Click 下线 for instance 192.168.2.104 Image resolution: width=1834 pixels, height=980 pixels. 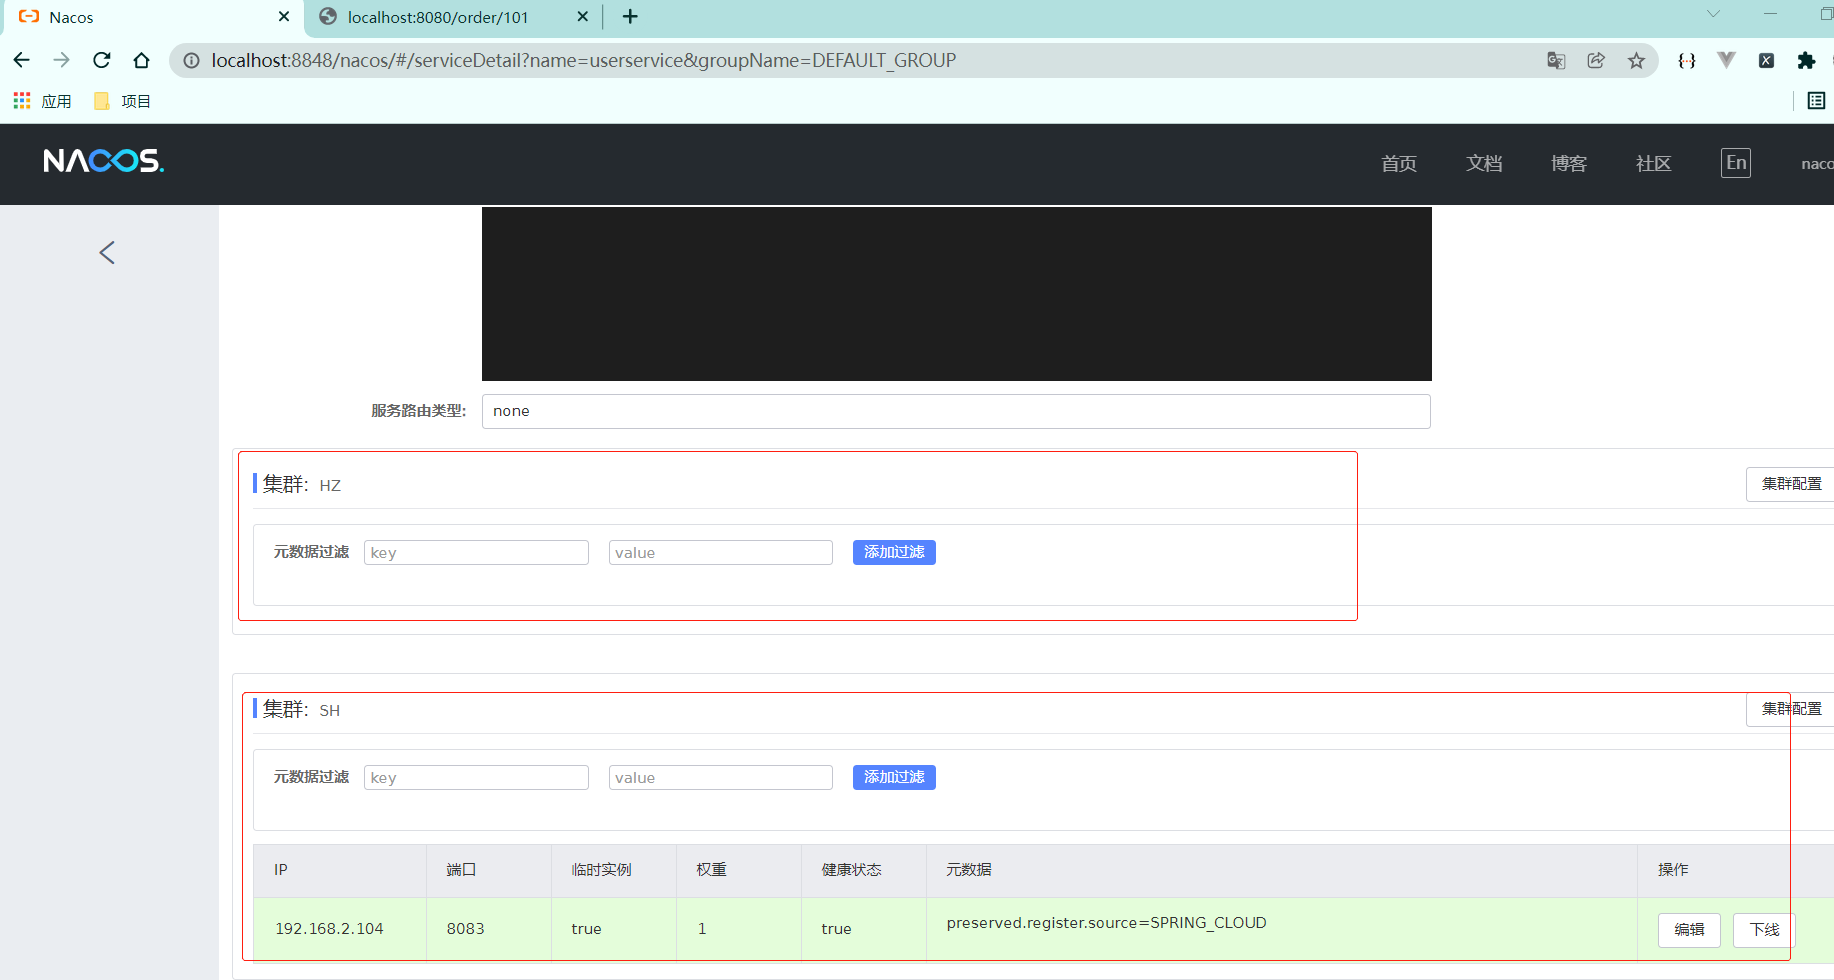(1764, 930)
